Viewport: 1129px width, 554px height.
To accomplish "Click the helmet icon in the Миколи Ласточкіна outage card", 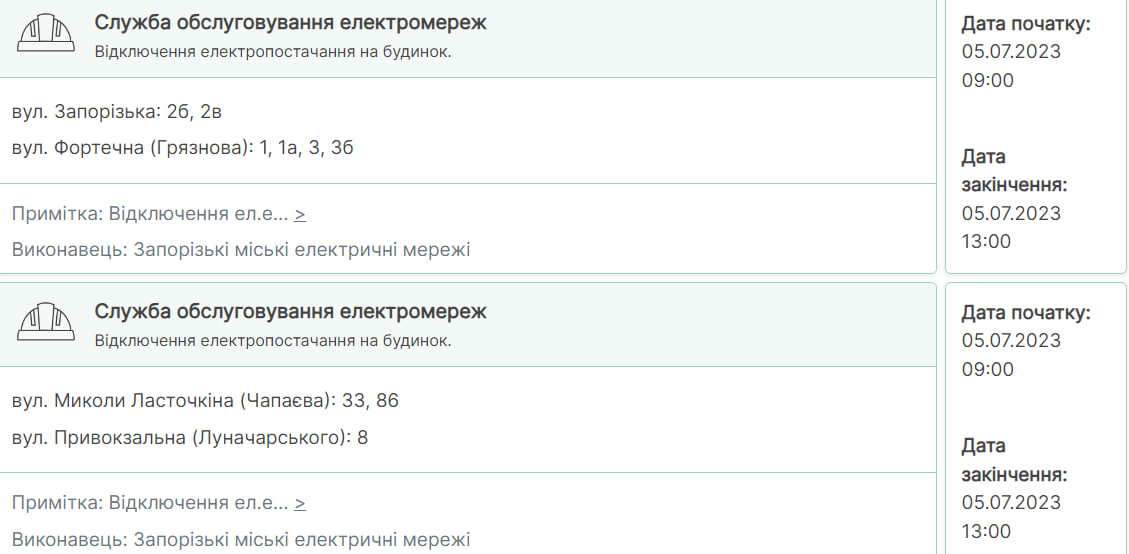I will coord(46,321).
